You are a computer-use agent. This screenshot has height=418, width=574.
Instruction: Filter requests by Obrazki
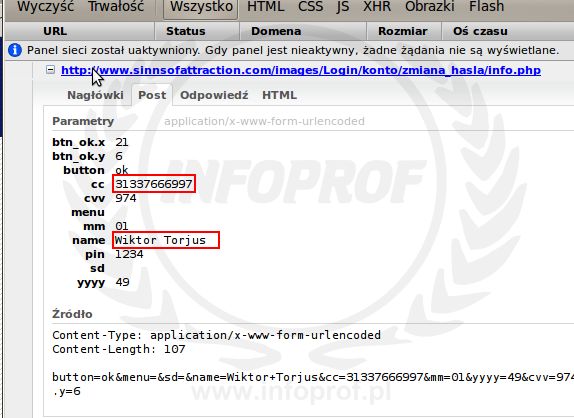coord(430,6)
